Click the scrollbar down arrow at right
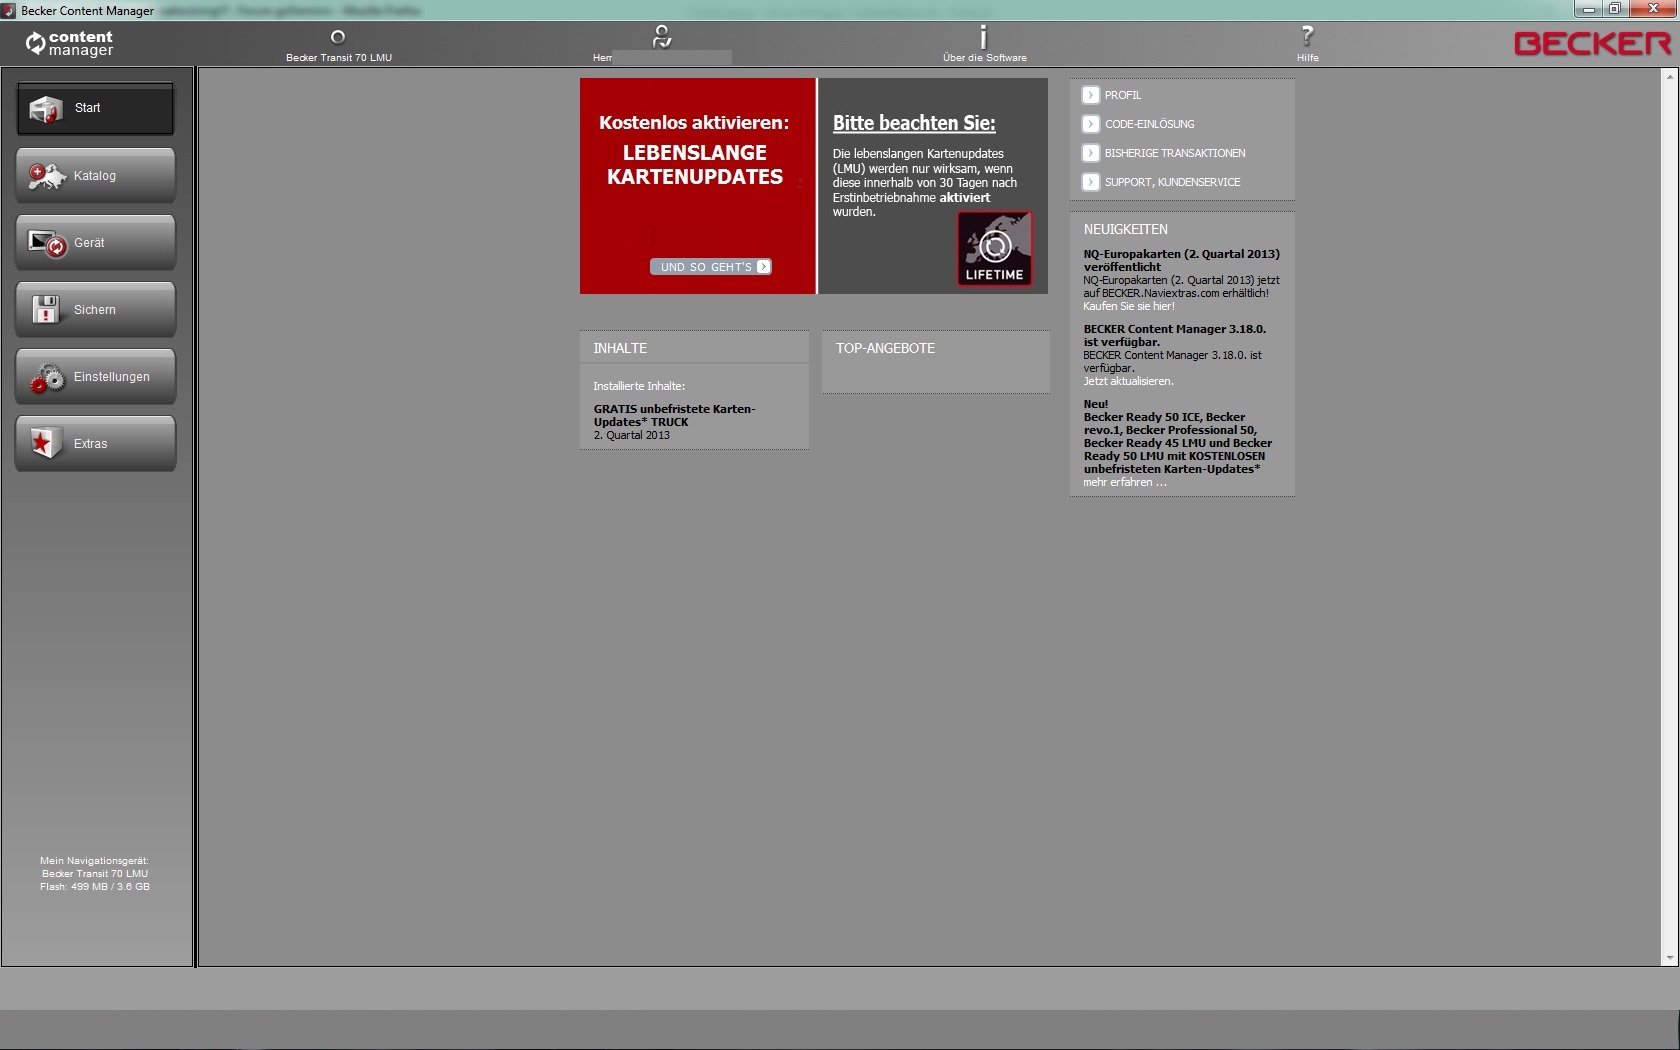This screenshot has width=1680, height=1050. (1669, 958)
